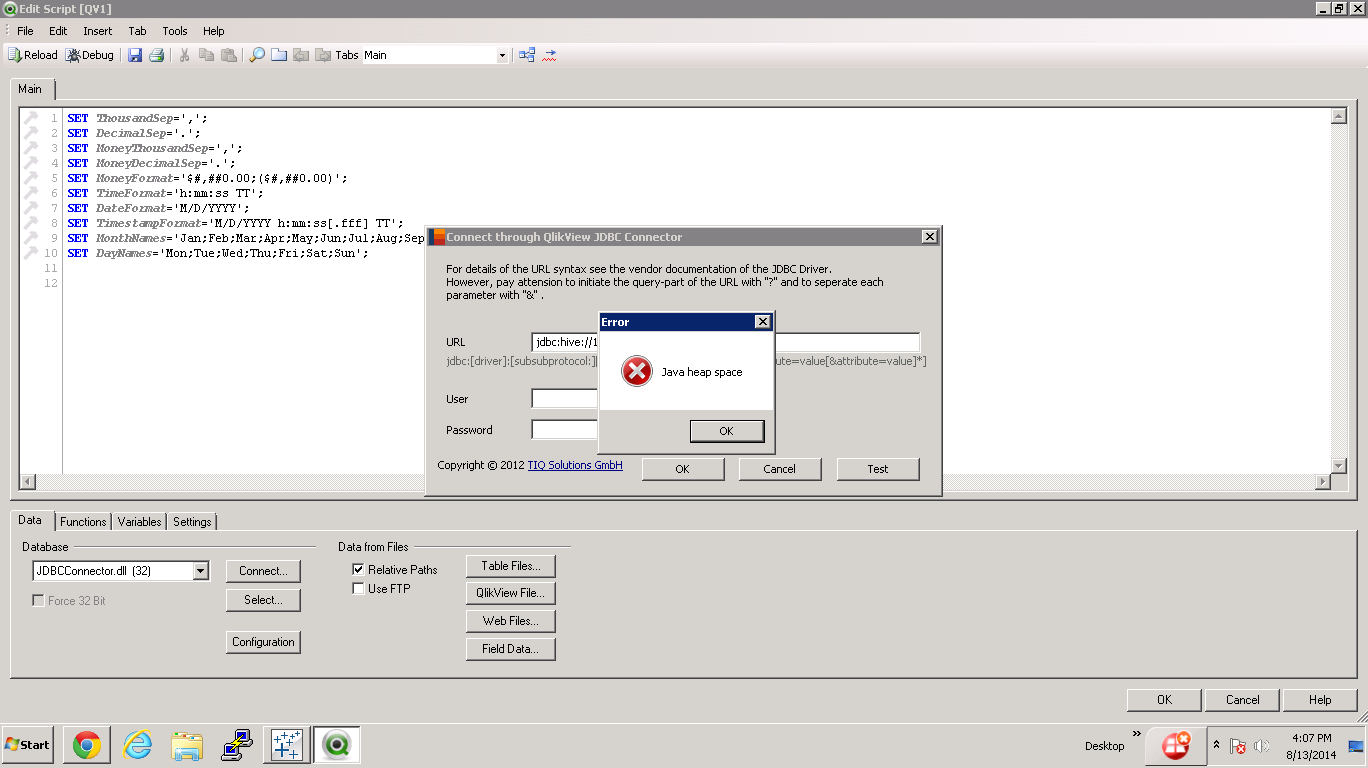Screen dimensions: 1368x768
Task: Start the script Debug tool
Action: pos(90,55)
